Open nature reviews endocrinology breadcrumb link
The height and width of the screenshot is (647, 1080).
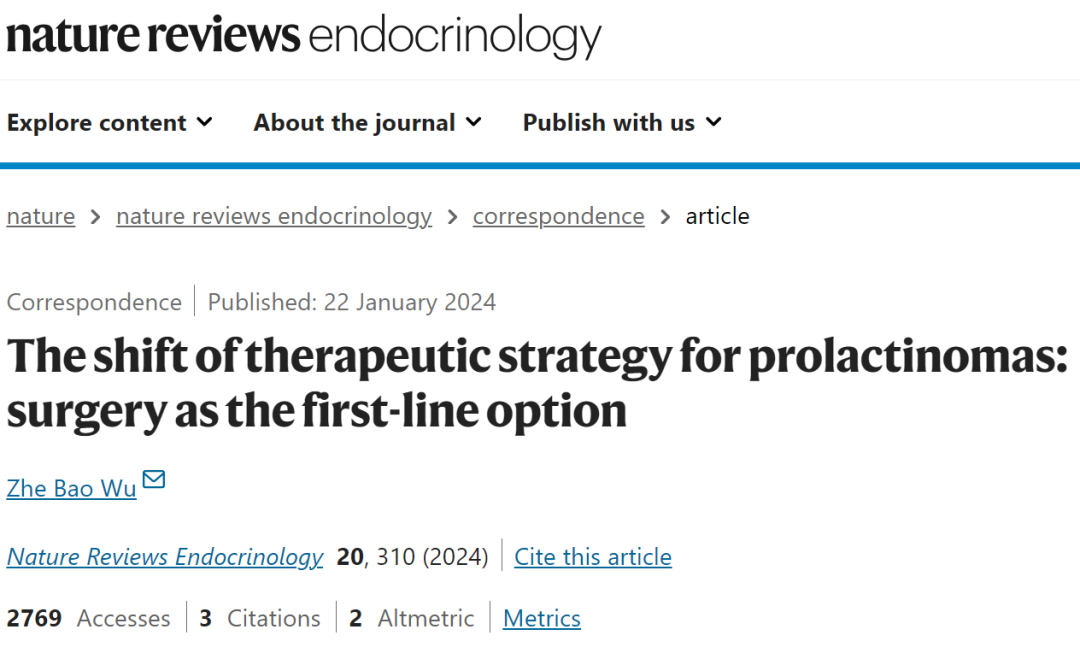point(274,216)
